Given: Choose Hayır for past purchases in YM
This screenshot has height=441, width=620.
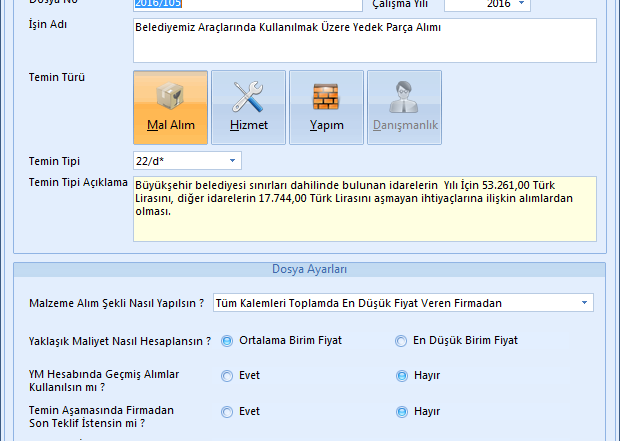Looking at the screenshot, I should [x=402, y=376].
